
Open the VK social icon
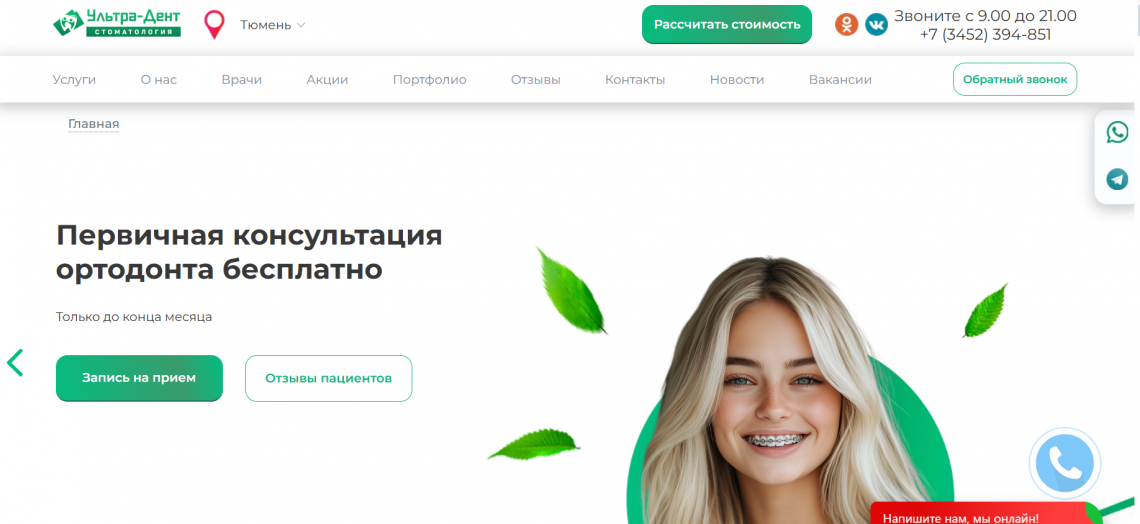coord(876,25)
